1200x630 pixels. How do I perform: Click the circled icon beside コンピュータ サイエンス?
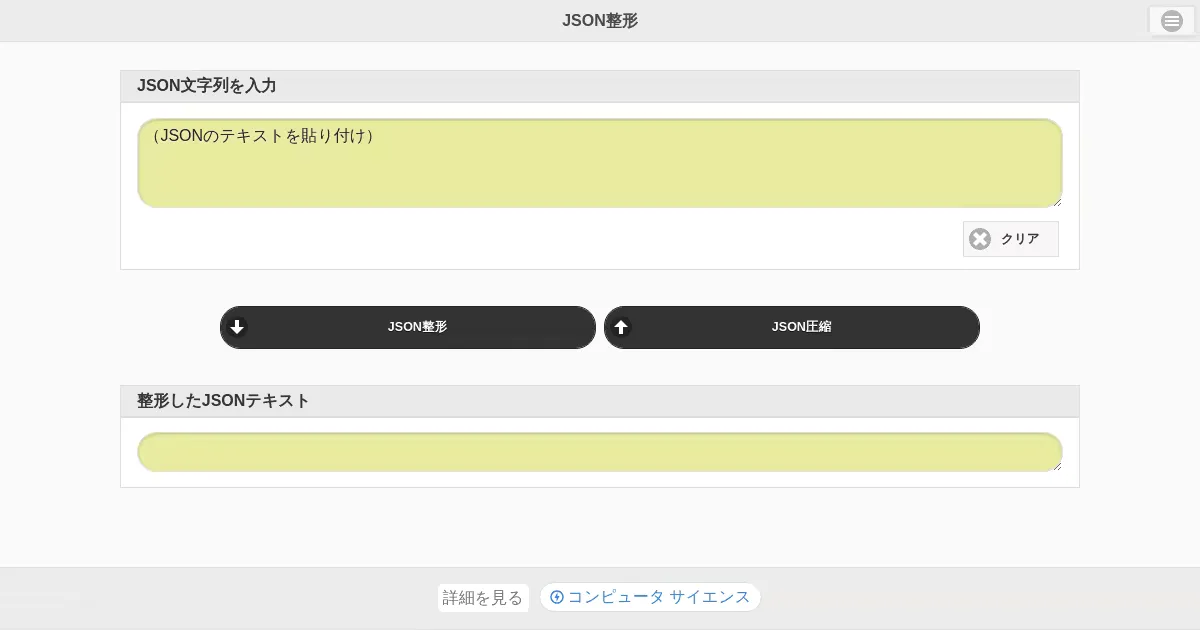click(557, 597)
